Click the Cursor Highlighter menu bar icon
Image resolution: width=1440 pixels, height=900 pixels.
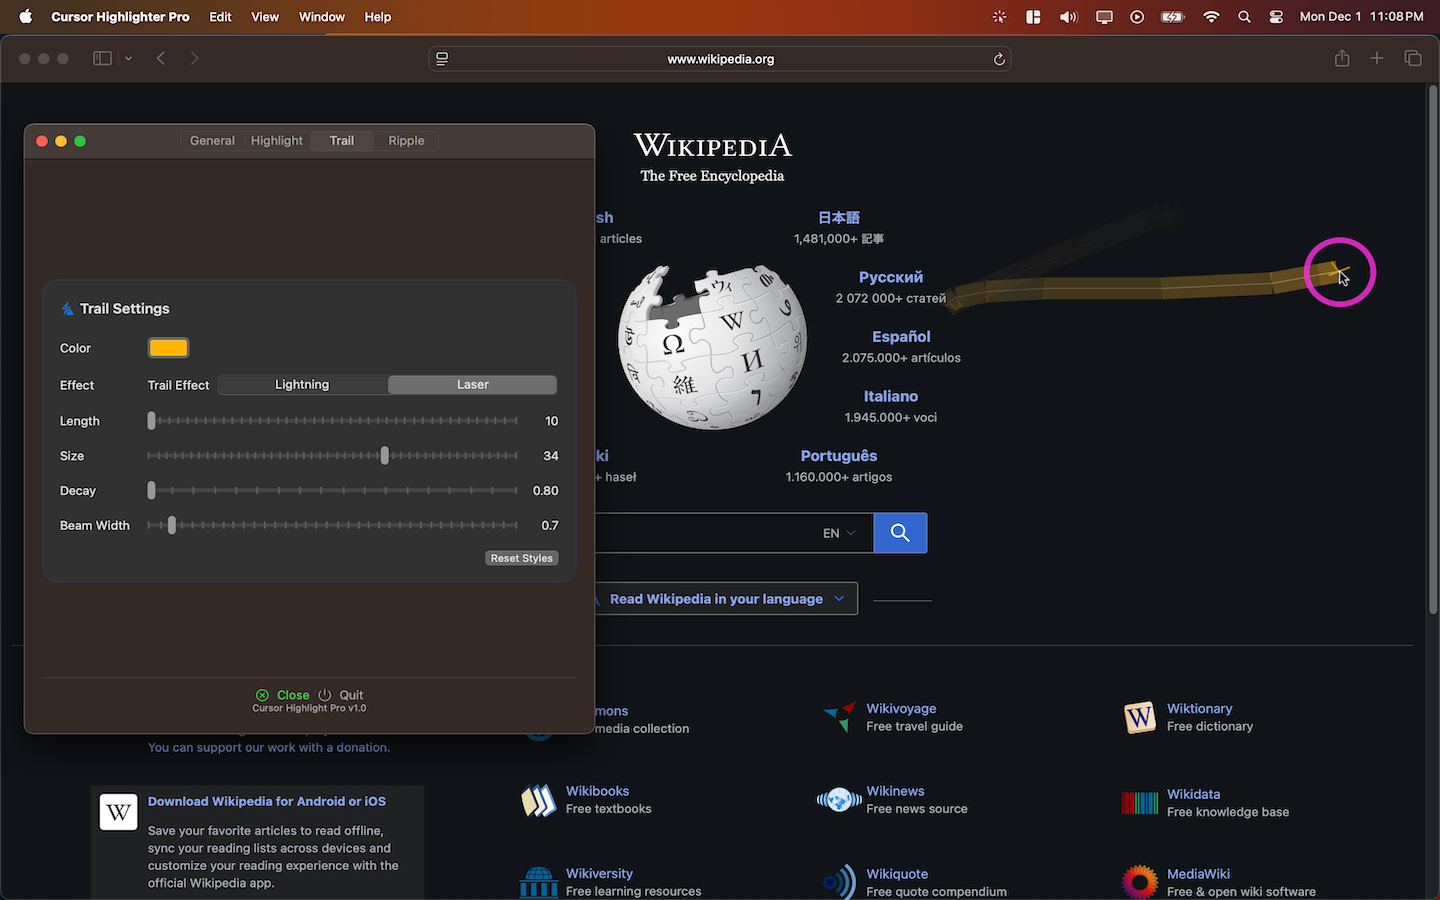tap(999, 16)
